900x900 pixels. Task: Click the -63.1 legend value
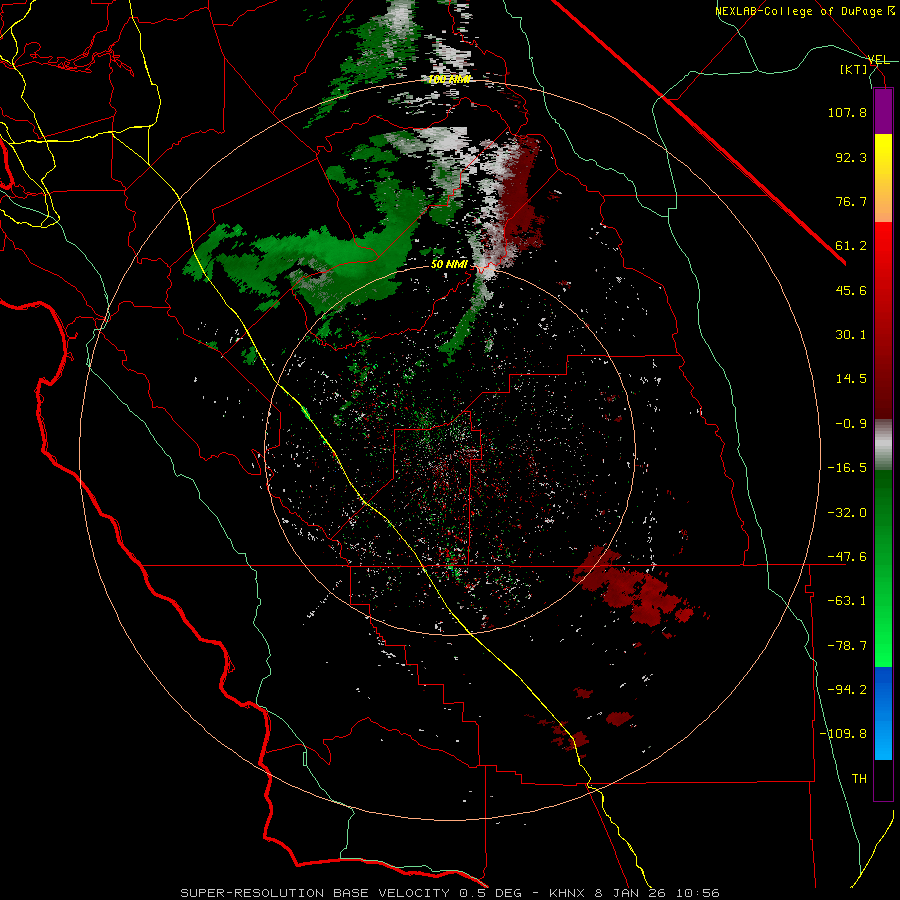(x=847, y=601)
